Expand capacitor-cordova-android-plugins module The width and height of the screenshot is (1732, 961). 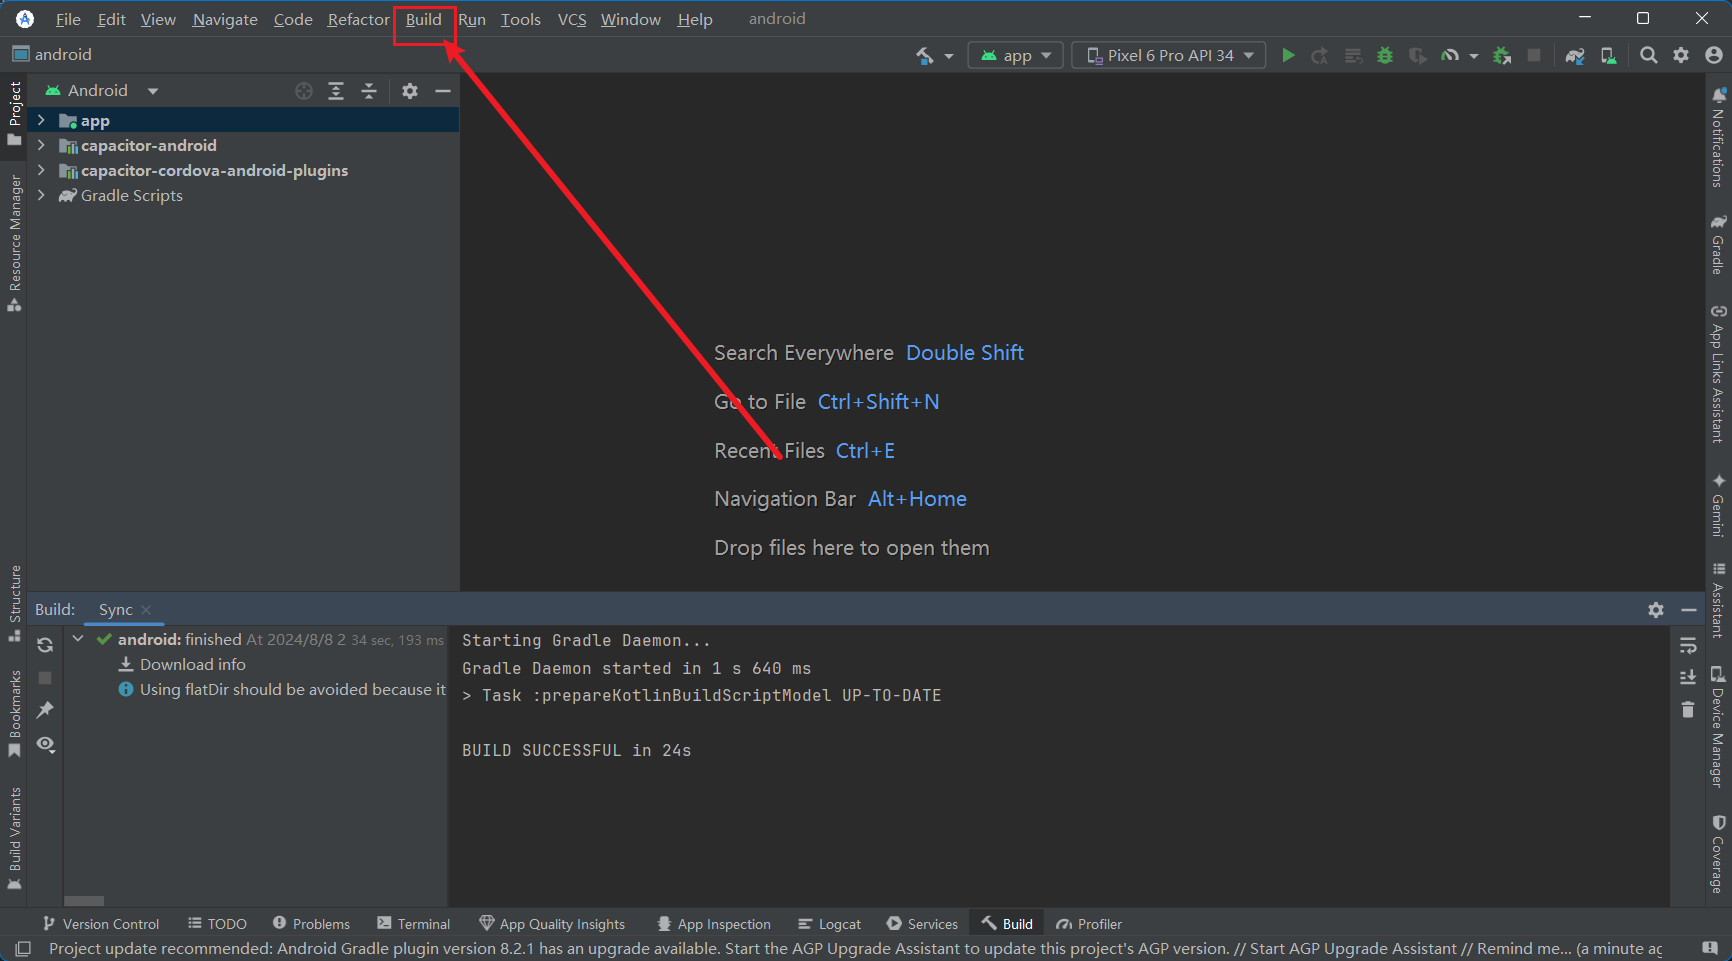point(41,170)
